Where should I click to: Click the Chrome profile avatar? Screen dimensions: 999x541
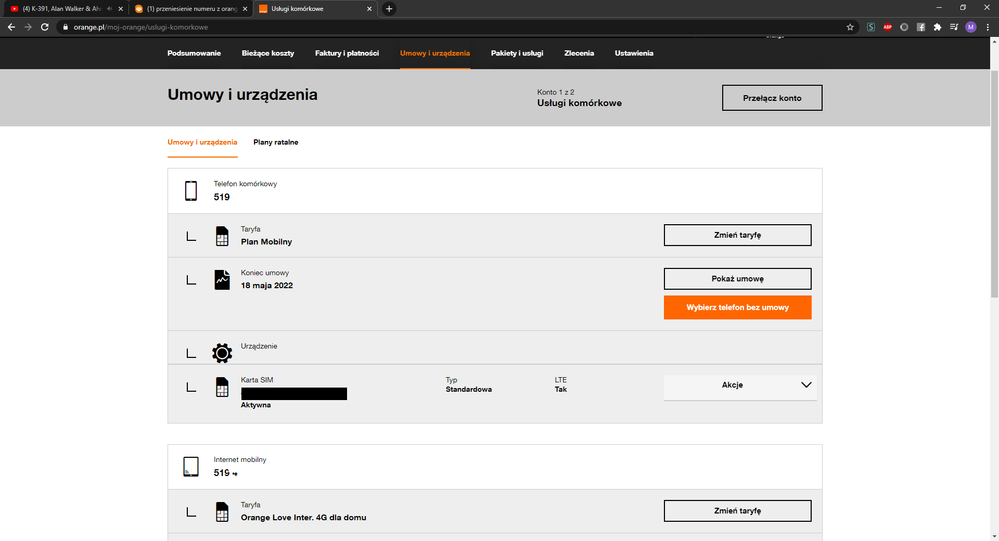click(x=970, y=27)
